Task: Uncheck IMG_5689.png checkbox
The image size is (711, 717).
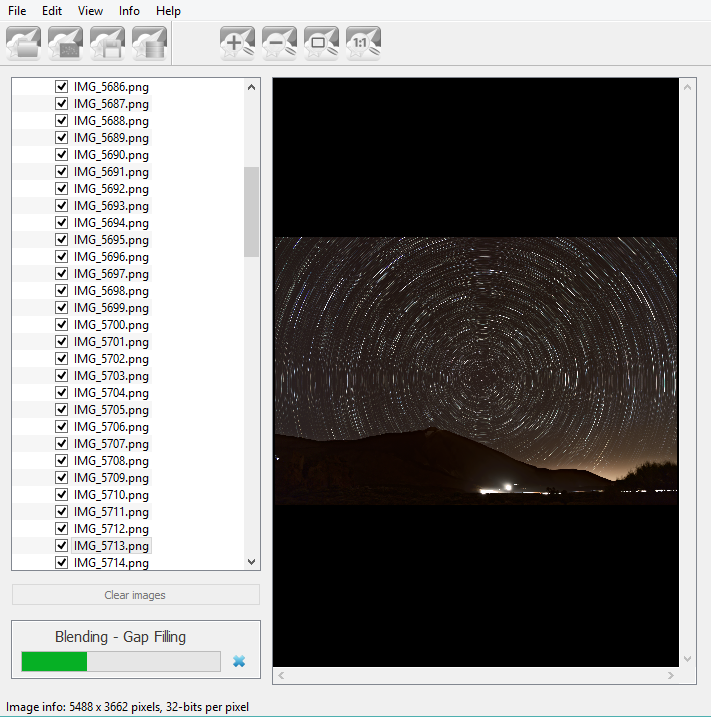Action: [x=62, y=138]
